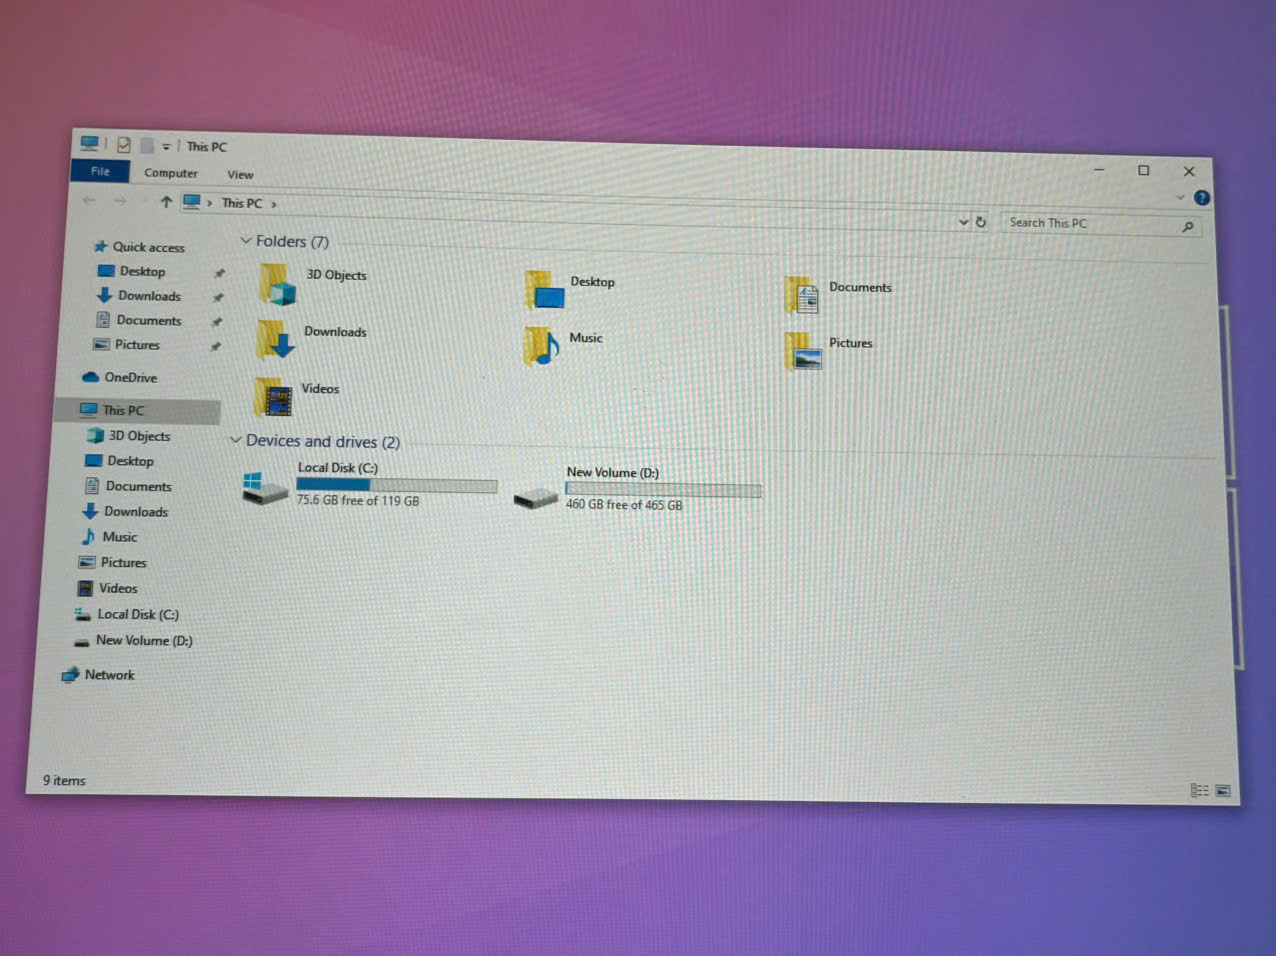Click the Quick access star icon
This screenshot has height=956, width=1276.
click(100, 246)
